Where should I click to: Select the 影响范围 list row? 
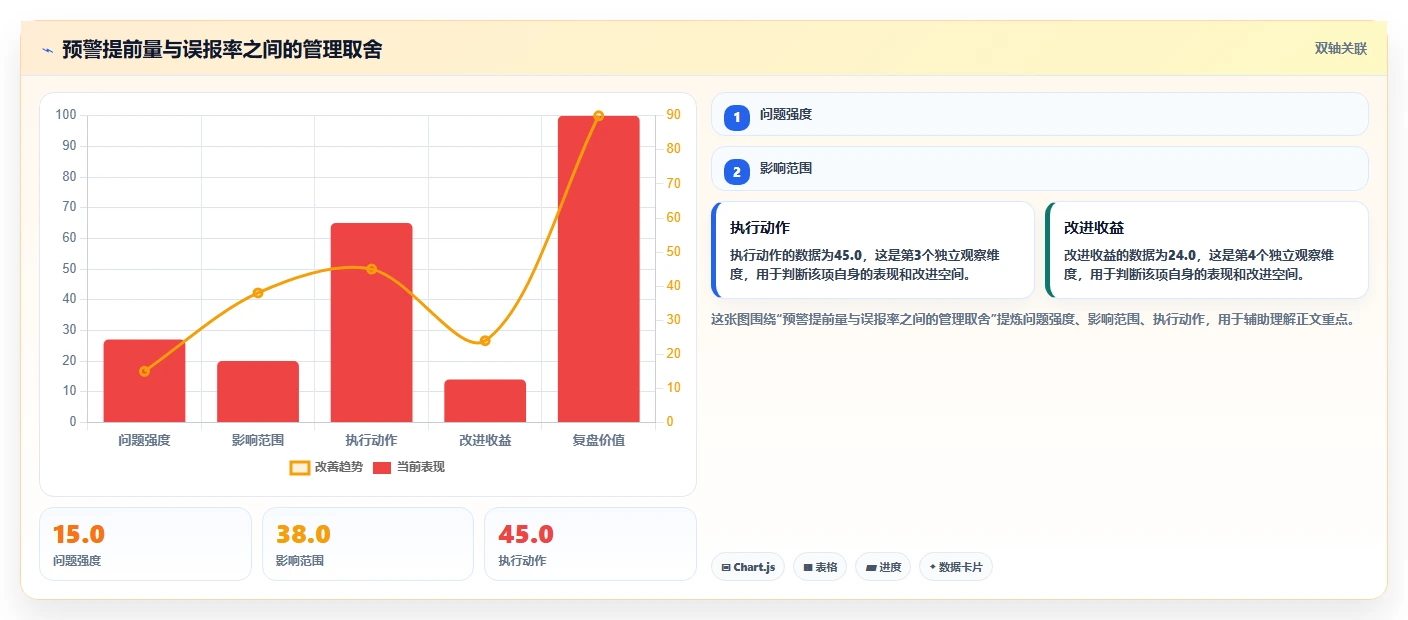pyautogui.click(x=1039, y=169)
